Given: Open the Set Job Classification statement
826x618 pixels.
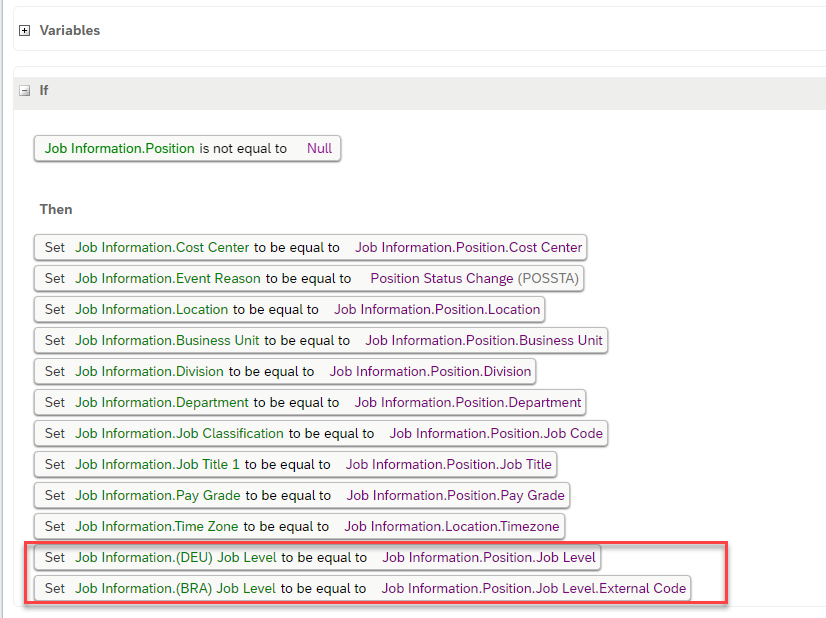Looking at the screenshot, I should pos(321,434).
